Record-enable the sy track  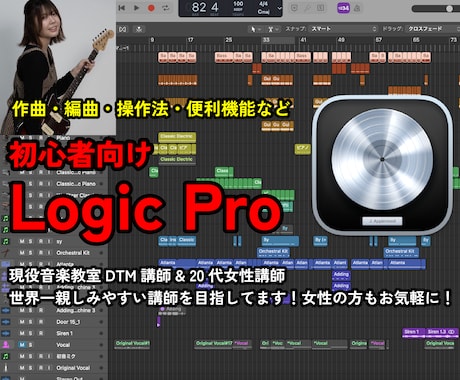[x=40, y=241]
